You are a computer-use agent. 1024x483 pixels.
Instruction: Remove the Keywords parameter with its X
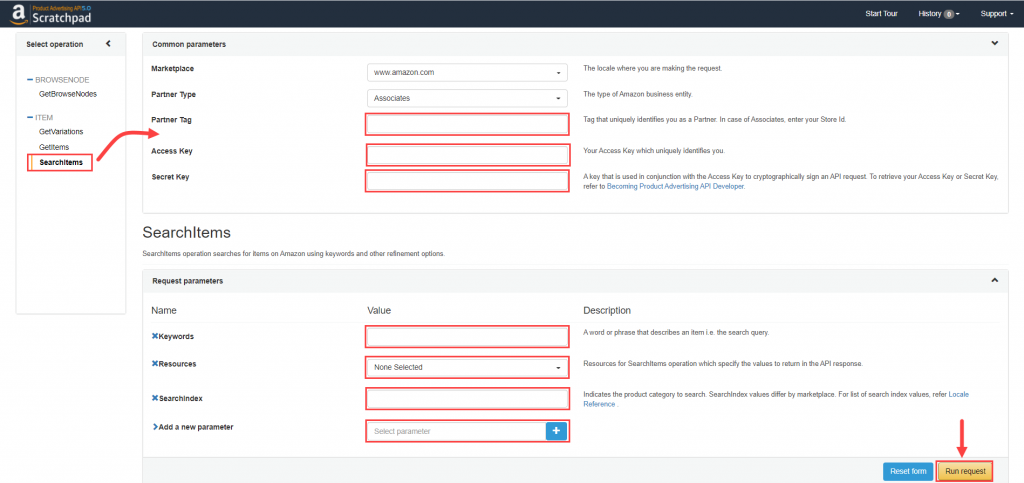tap(155, 336)
